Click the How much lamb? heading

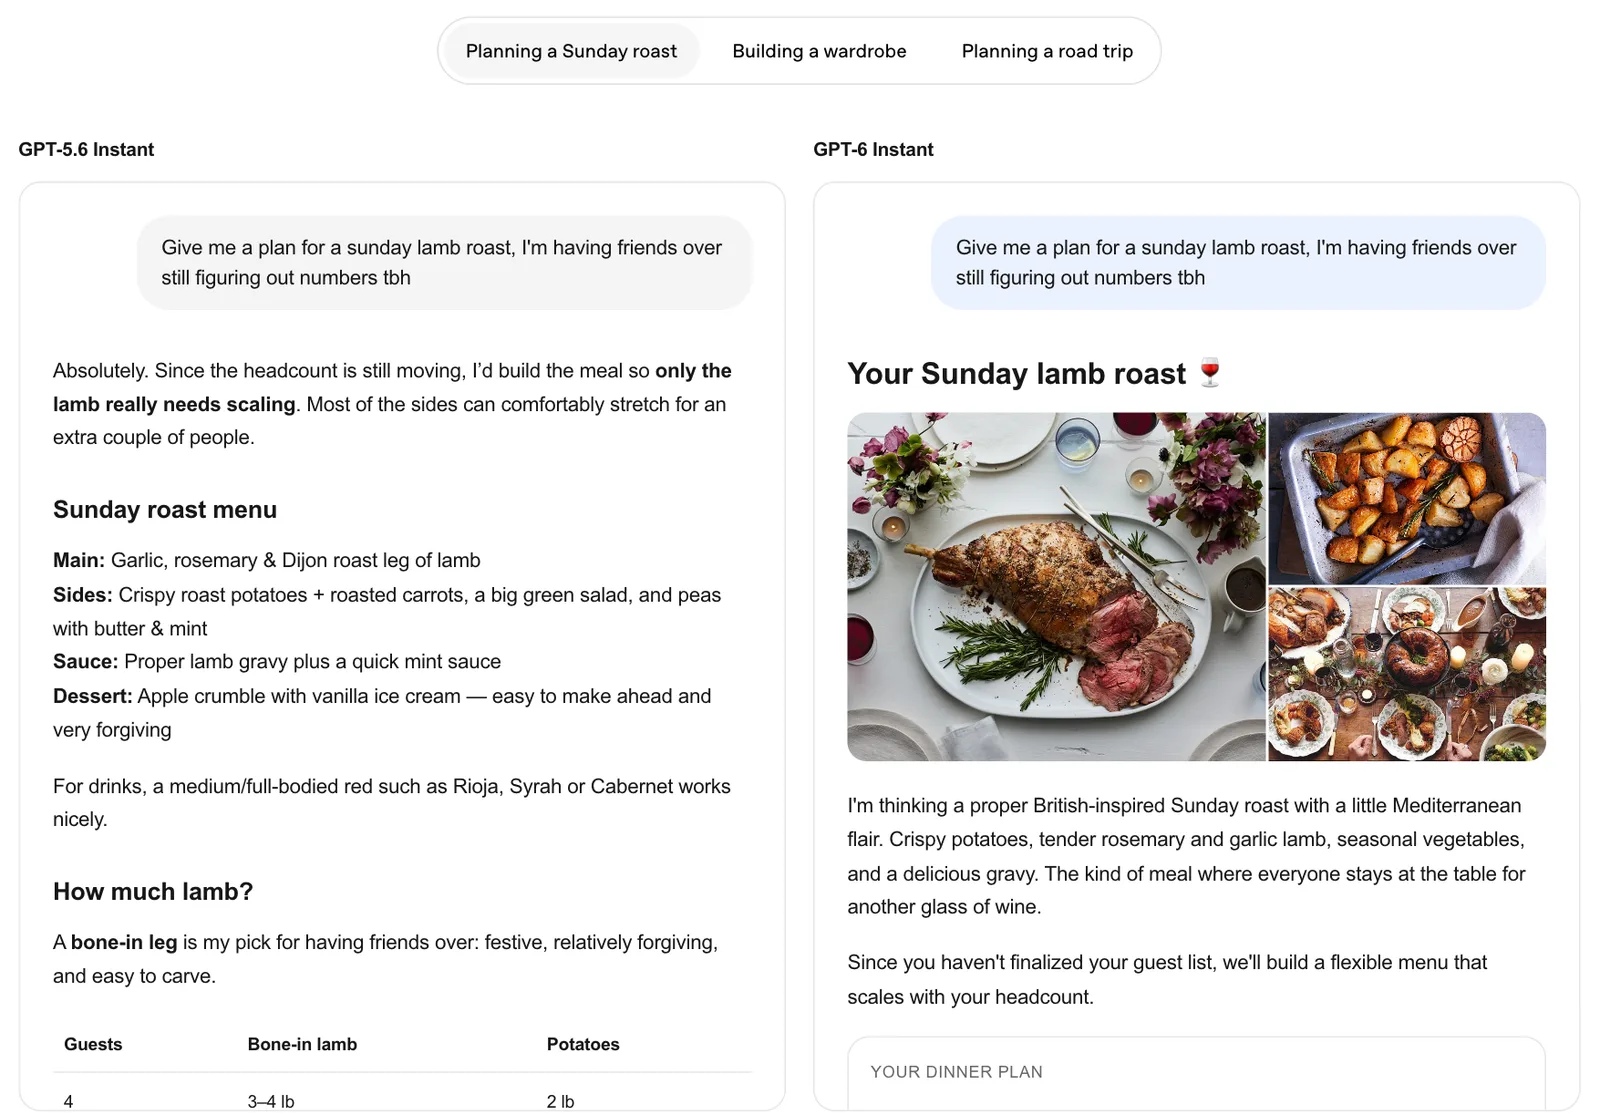coord(153,892)
